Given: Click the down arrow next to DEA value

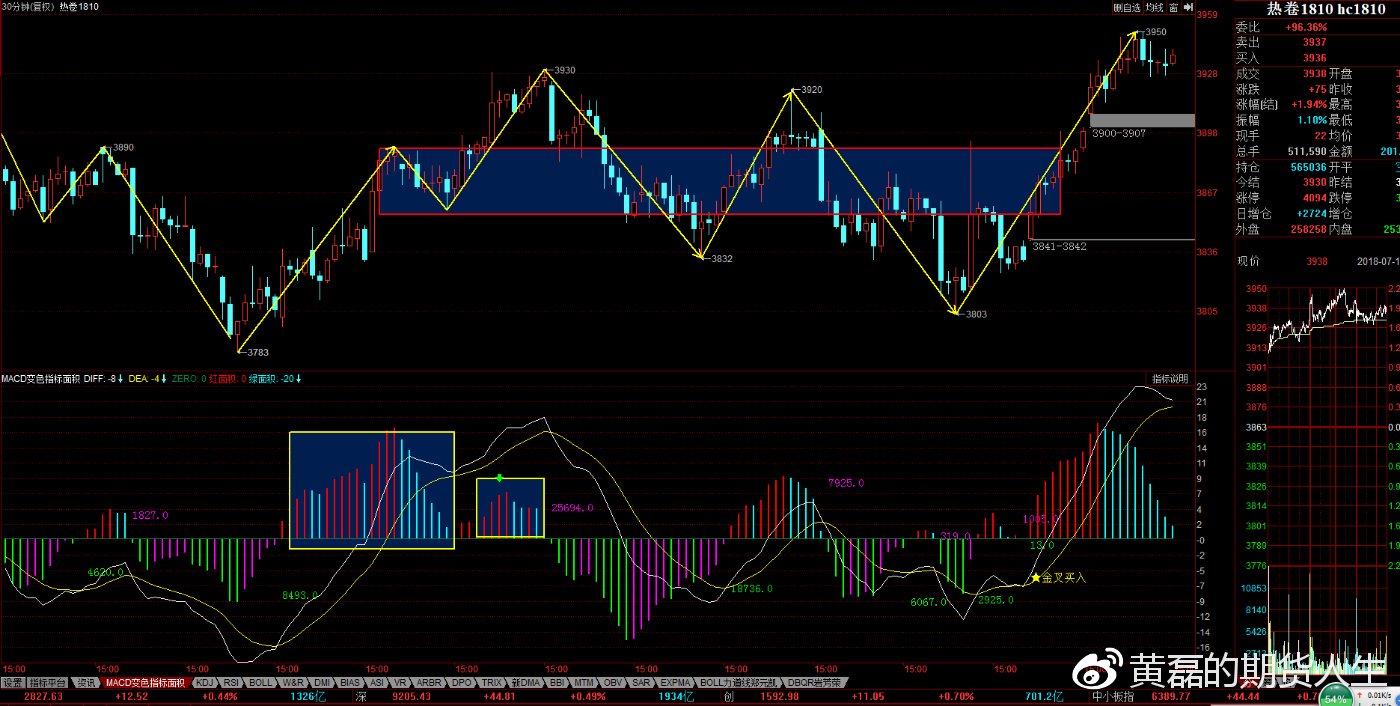Looking at the screenshot, I should point(164,379).
